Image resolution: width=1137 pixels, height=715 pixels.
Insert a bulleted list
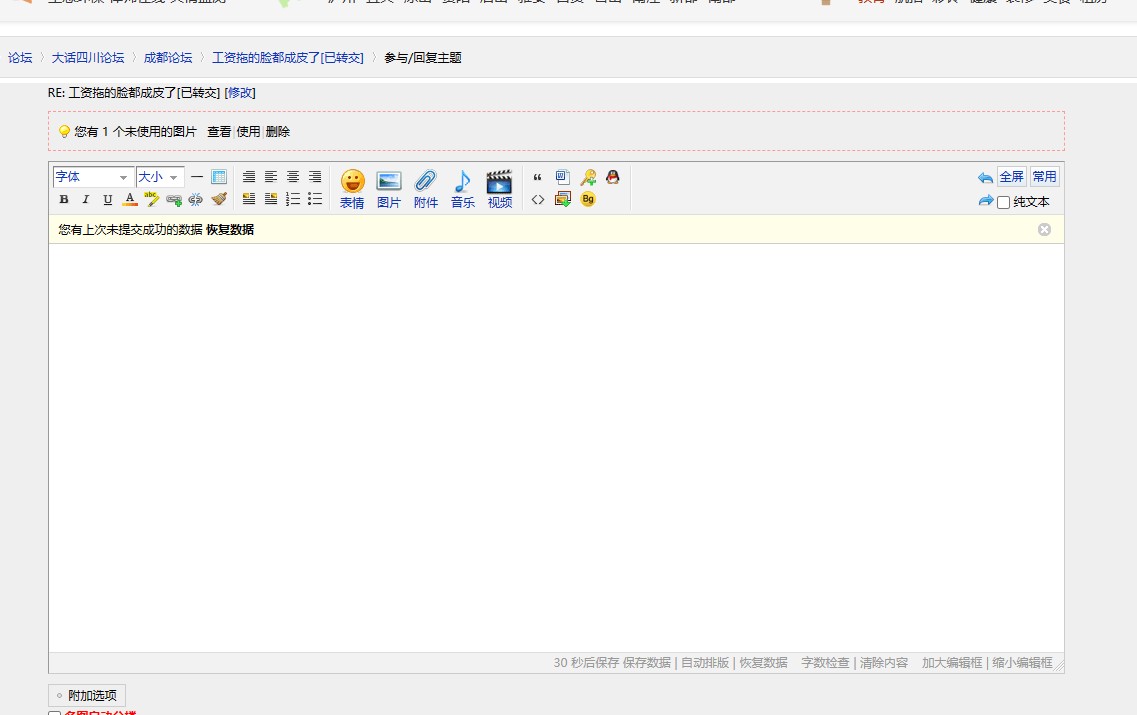click(315, 199)
